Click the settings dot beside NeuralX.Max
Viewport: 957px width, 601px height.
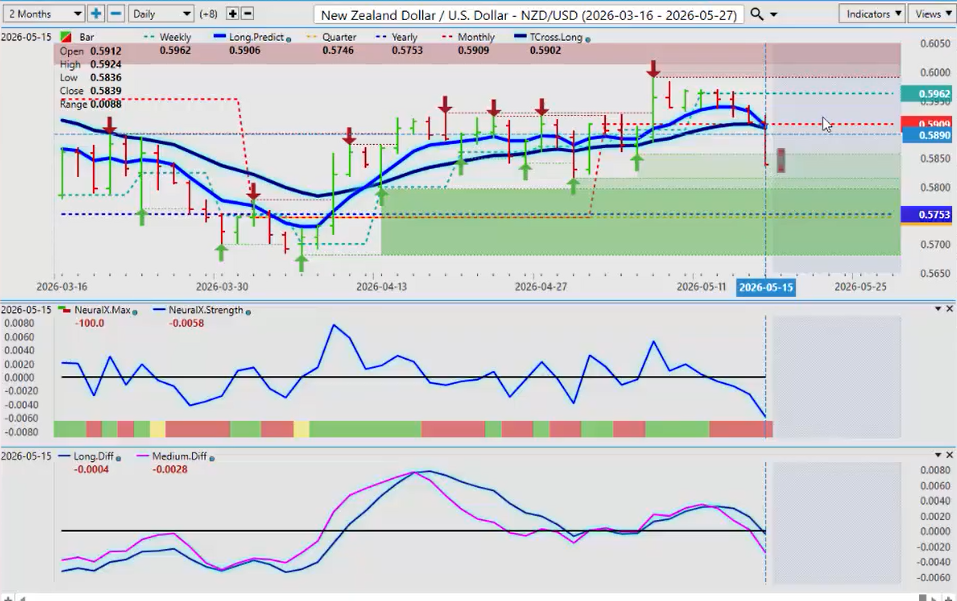point(135,312)
